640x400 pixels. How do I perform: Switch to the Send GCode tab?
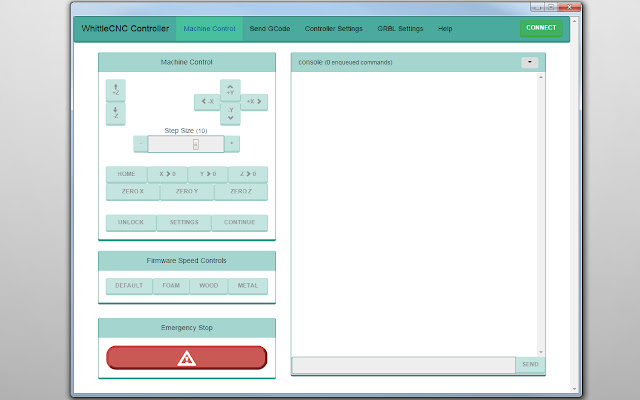(x=269, y=28)
